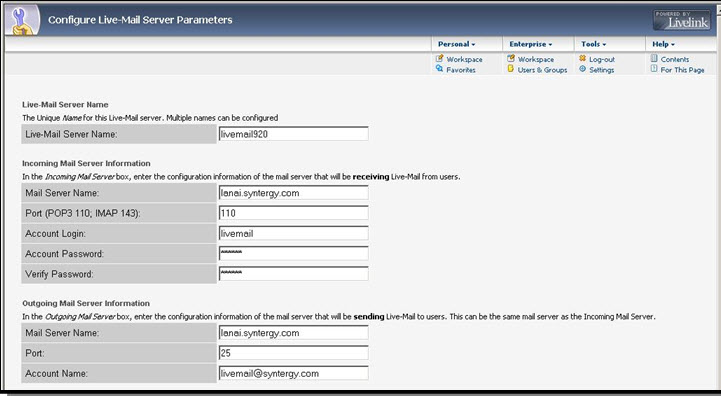The width and height of the screenshot is (721, 396).
Task: Click the Personal Workspace icon
Action: point(440,58)
